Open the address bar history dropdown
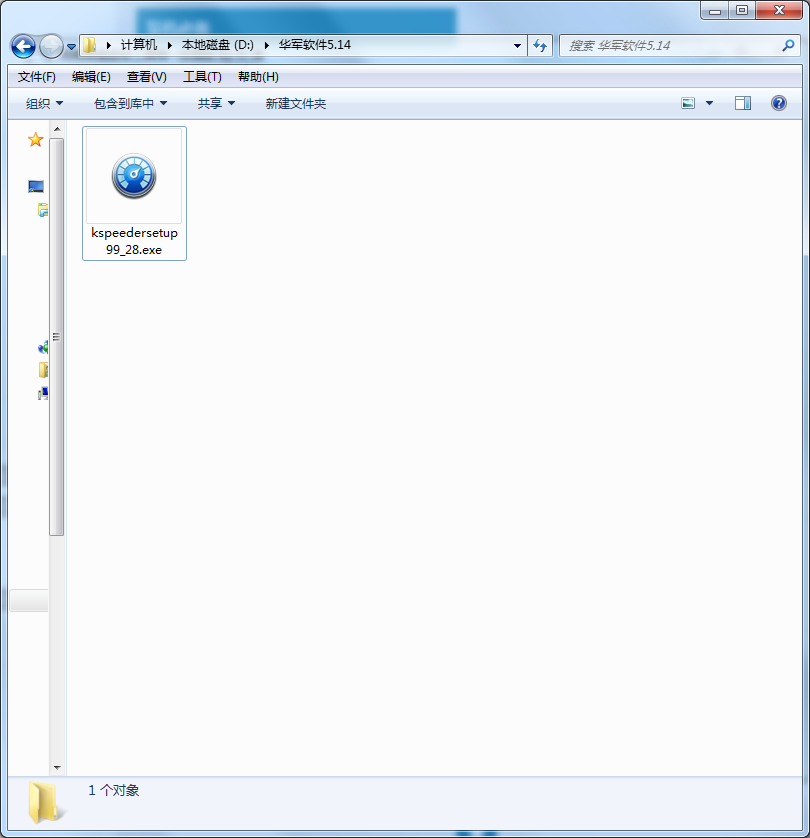 pyautogui.click(x=517, y=46)
